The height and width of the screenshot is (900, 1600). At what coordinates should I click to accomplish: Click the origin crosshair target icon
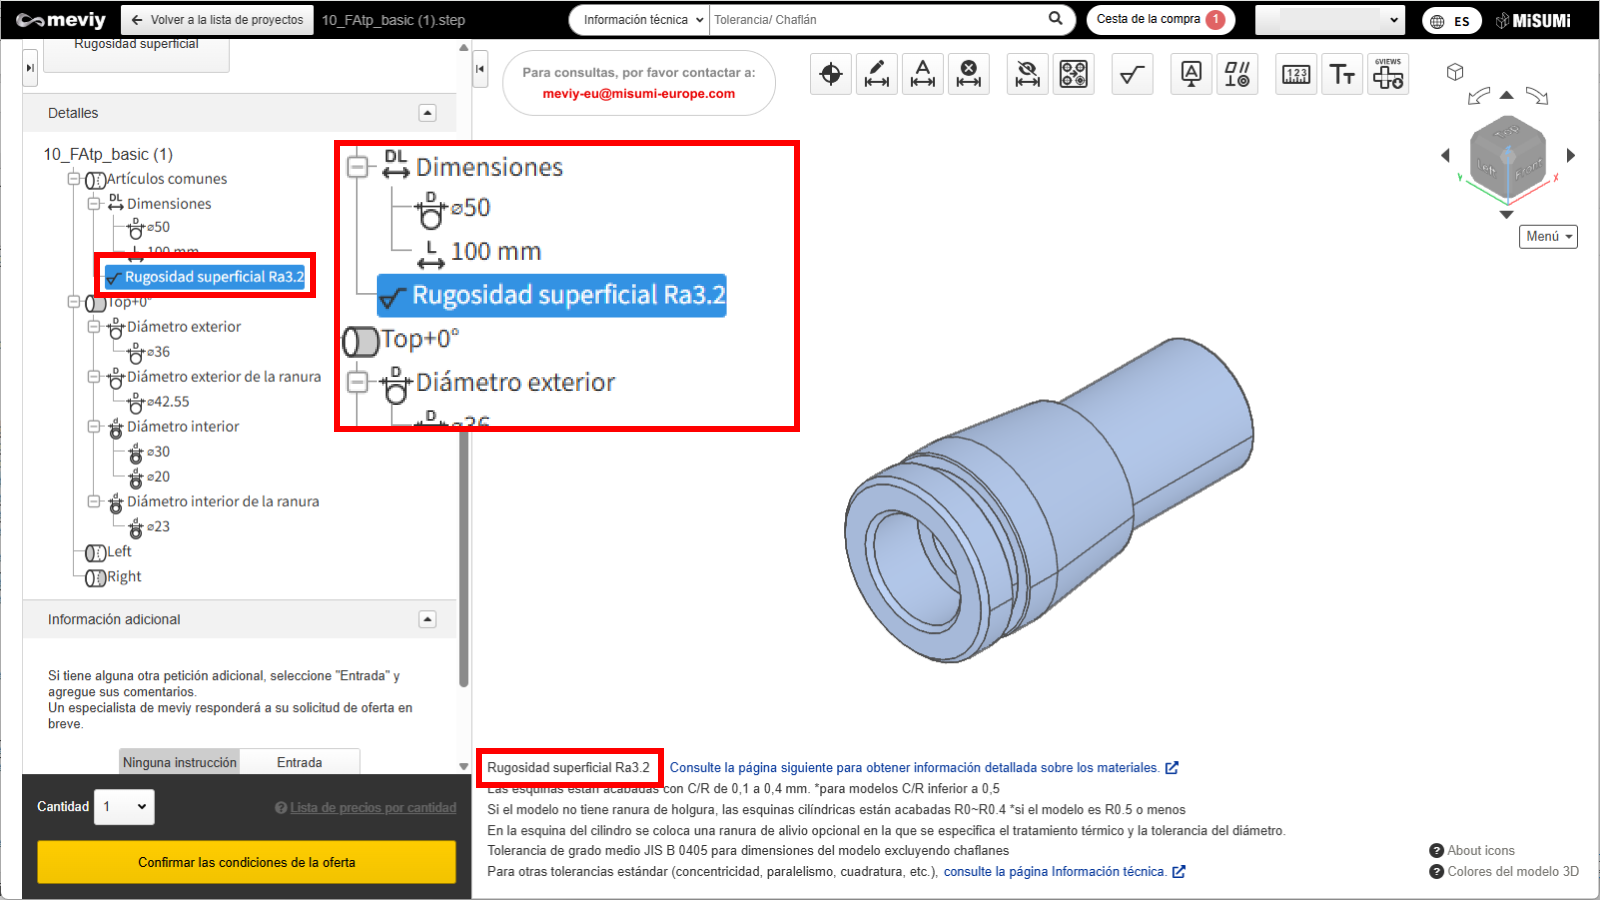coord(831,75)
